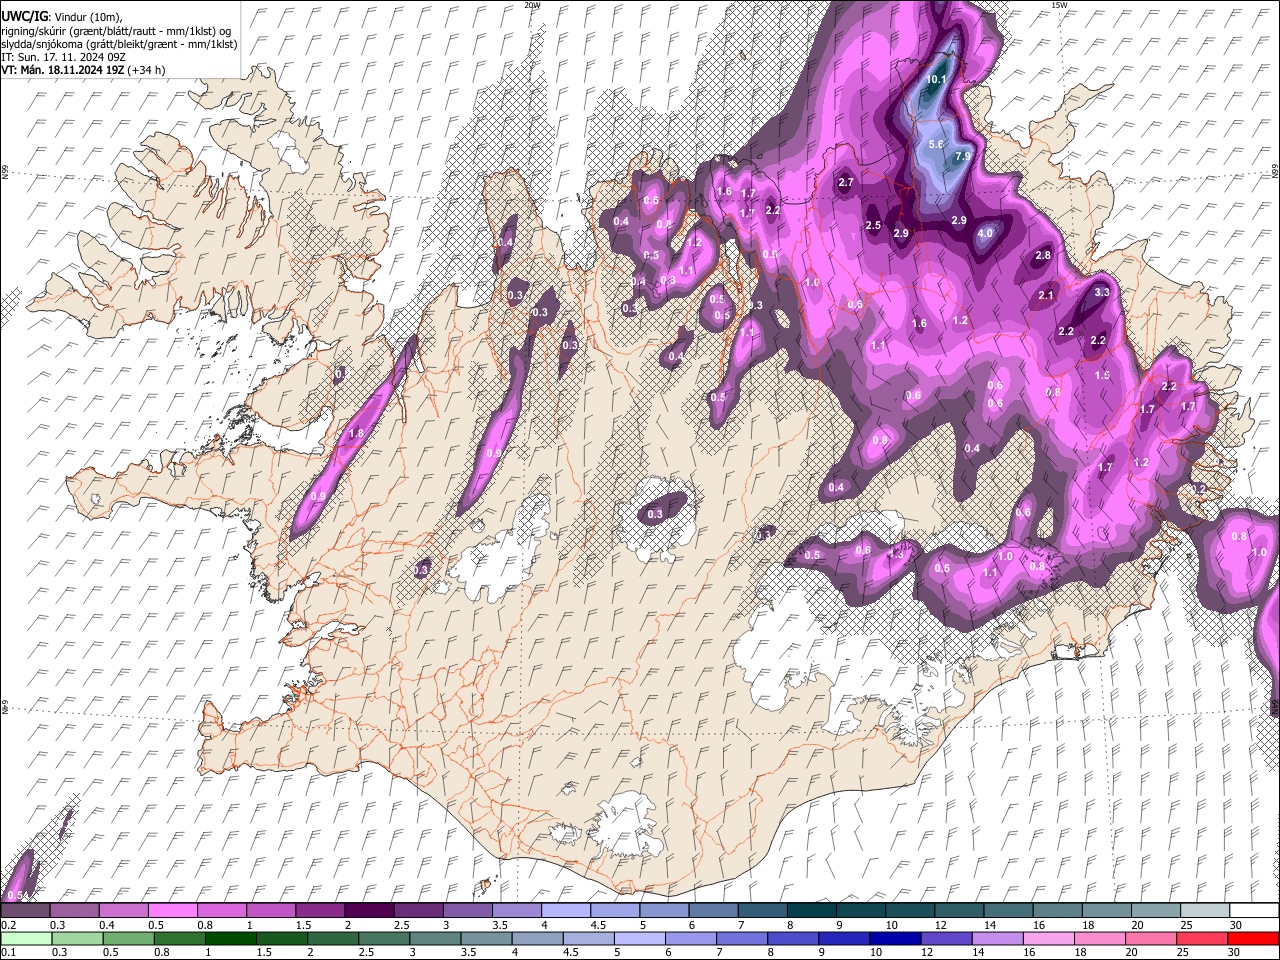The width and height of the screenshot is (1280, 960).
Task: Click lower legend swatch starting at 25
Action: (x=1200, y=938)
